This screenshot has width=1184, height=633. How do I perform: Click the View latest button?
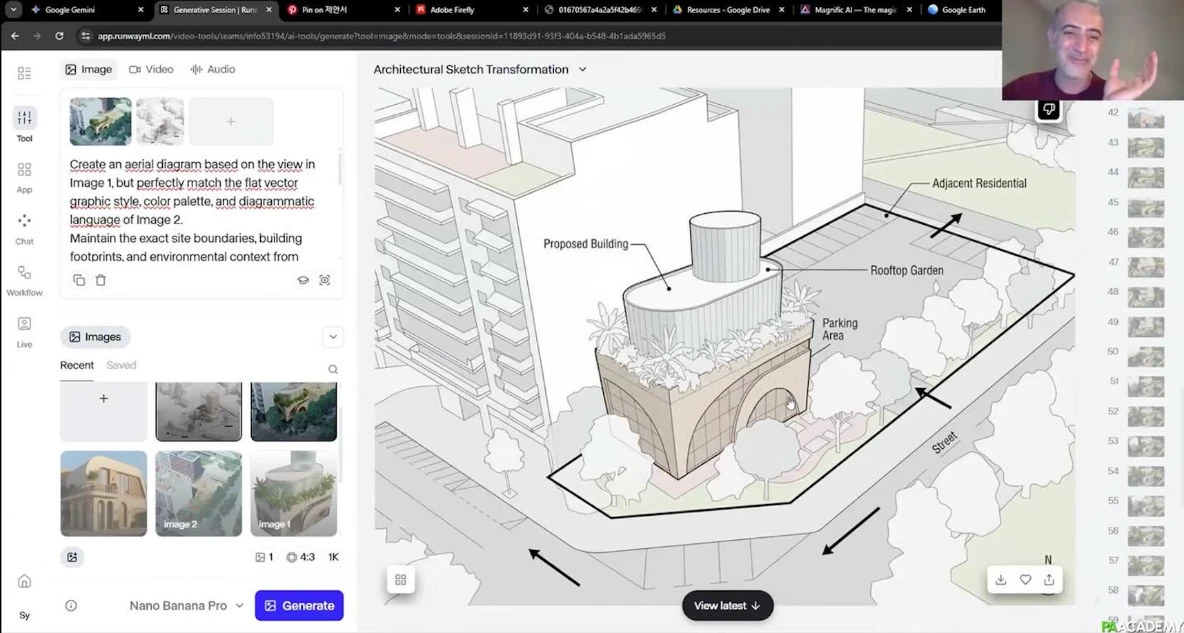pyautogui.click(x=727, y=606)
